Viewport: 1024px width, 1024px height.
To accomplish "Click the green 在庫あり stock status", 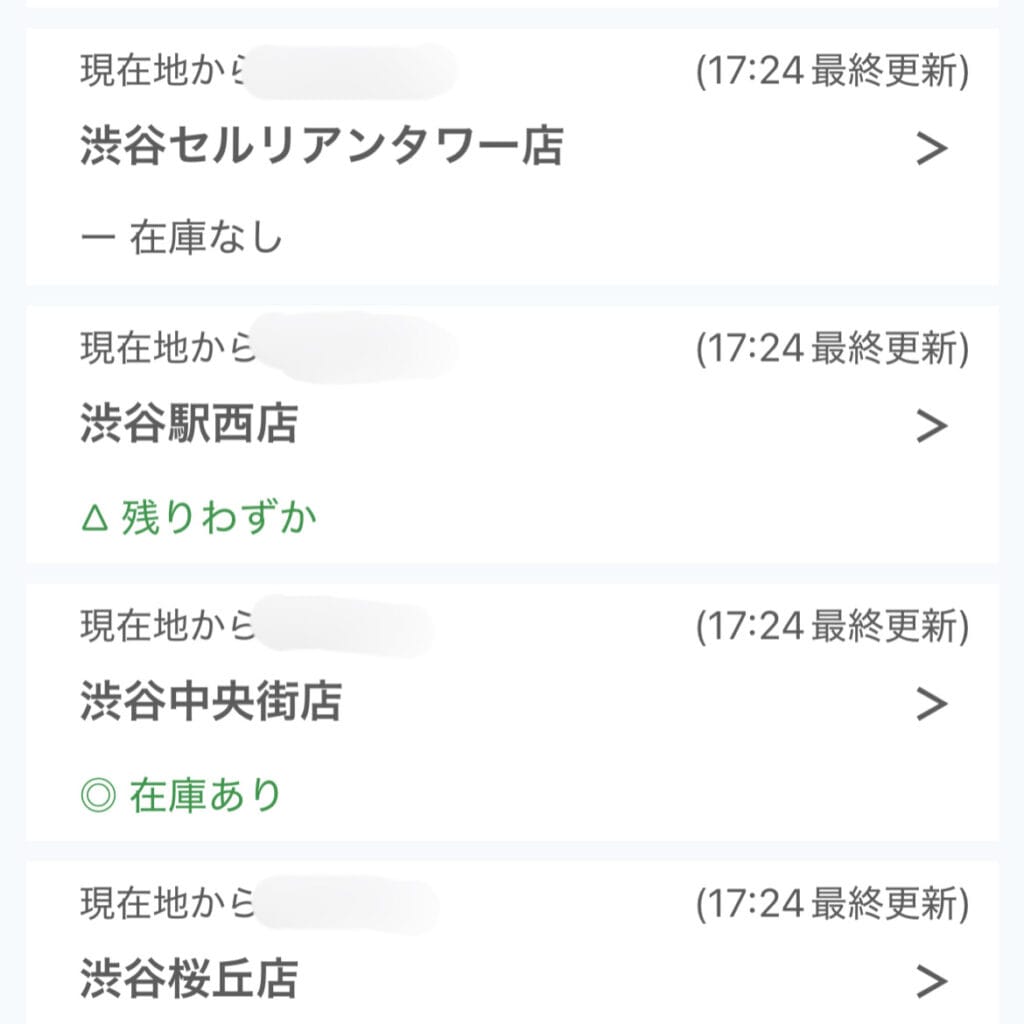I will 206,796.
